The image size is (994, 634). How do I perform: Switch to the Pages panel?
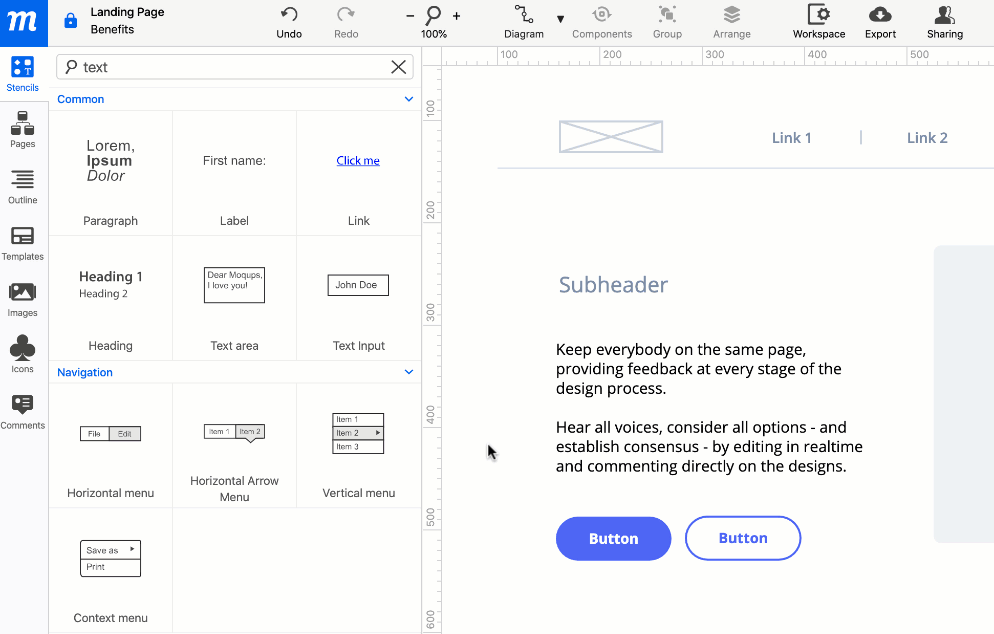click(23, 130)
